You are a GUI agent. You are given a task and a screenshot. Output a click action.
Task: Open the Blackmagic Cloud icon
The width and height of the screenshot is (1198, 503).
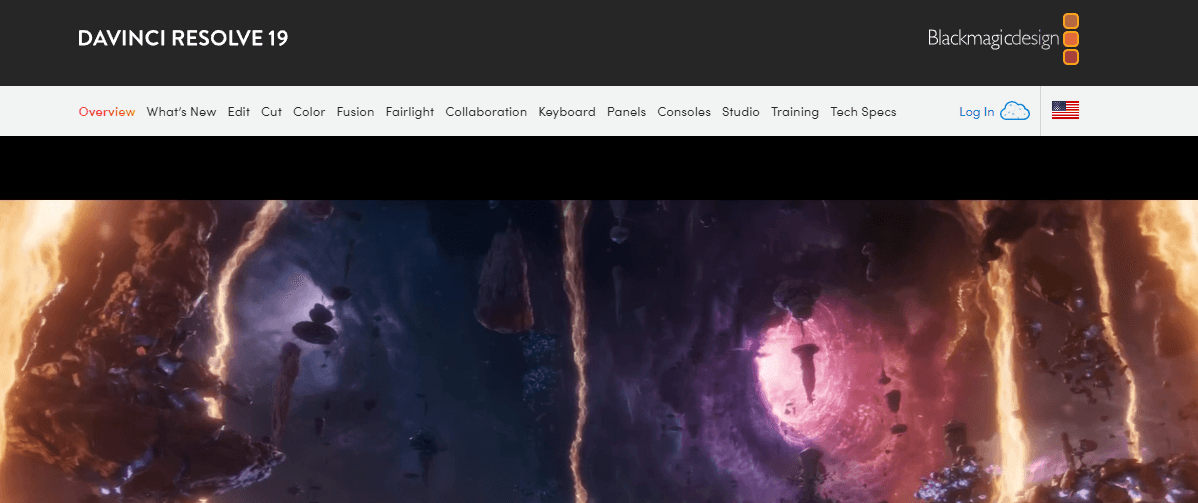point(1015,111)
